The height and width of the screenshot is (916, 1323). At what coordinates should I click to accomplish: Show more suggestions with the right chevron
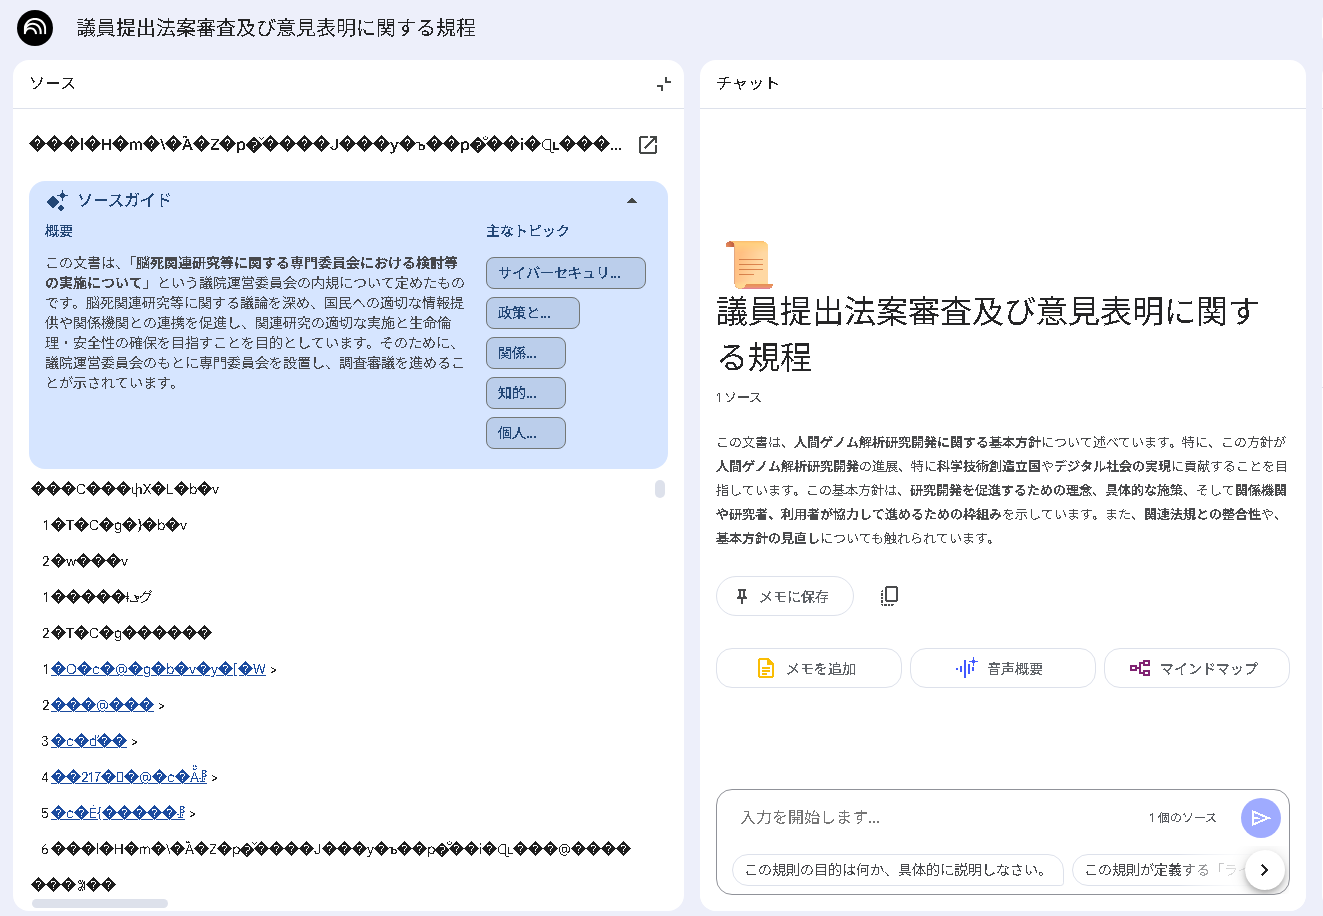[x=1264, y=870]
